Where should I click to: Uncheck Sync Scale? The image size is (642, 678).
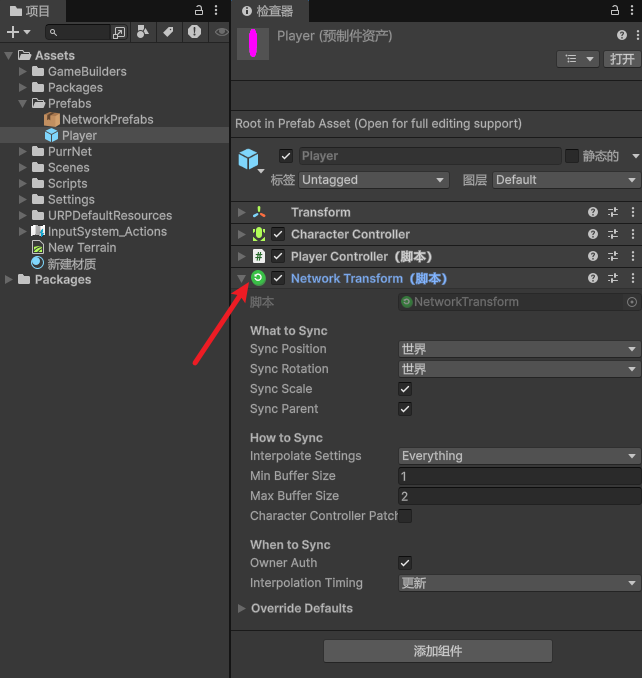(405, 389)
